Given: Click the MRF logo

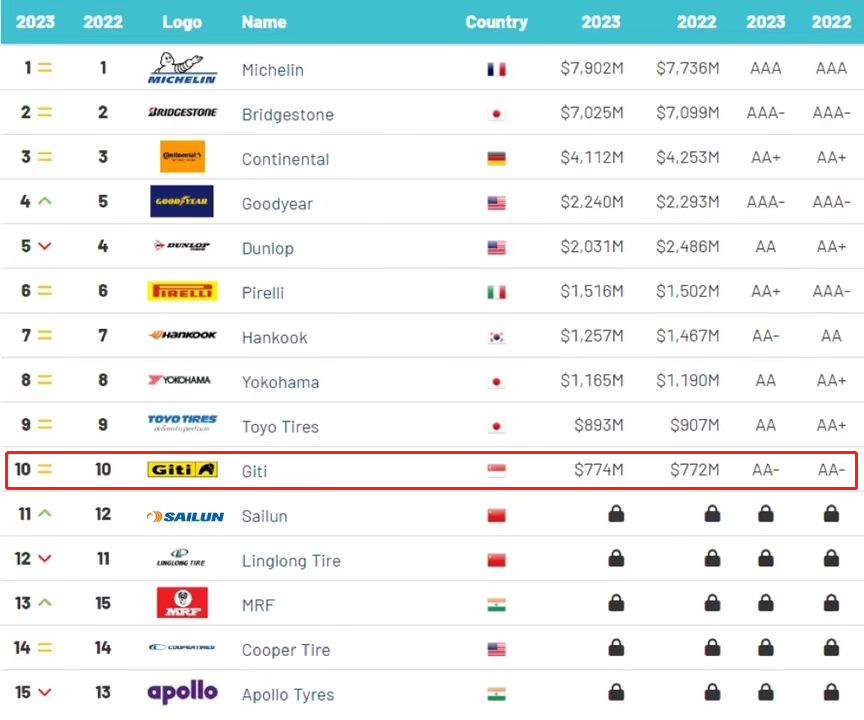Looking at the screenshot, I should click(x=182, y=603).
